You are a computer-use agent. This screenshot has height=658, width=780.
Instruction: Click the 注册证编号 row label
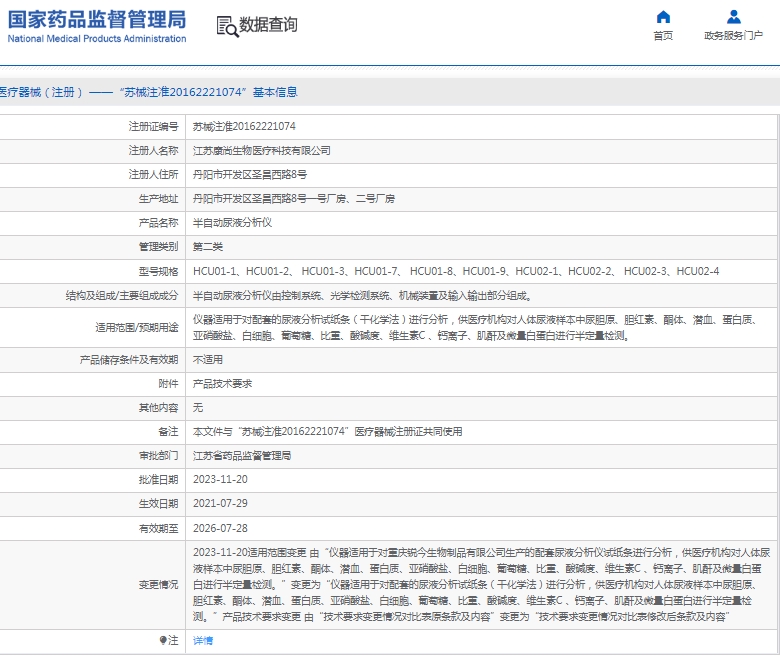[153, 126]
